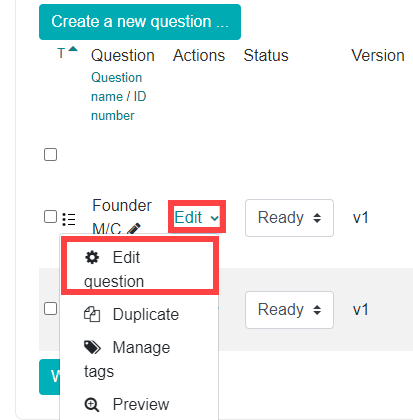Viewport: 413px width, 420px height.
Task: Click the pencil icon beside Founder M/C
Action: [134, 229]
